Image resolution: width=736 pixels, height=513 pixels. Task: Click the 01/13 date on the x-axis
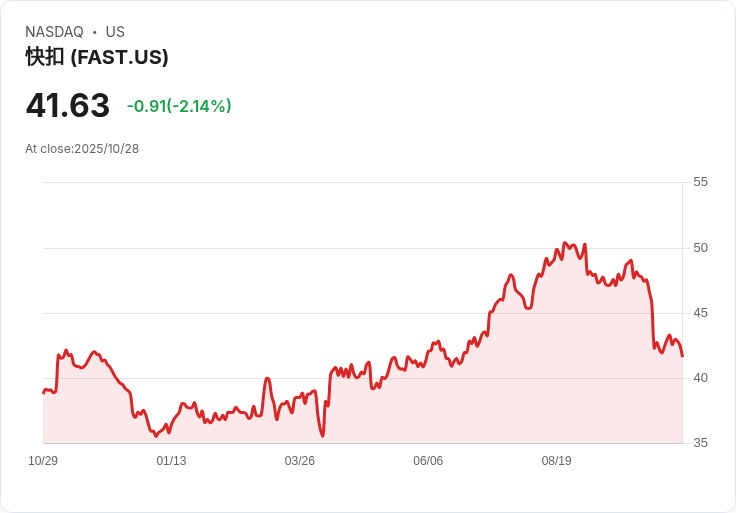[x=171, y=461]
